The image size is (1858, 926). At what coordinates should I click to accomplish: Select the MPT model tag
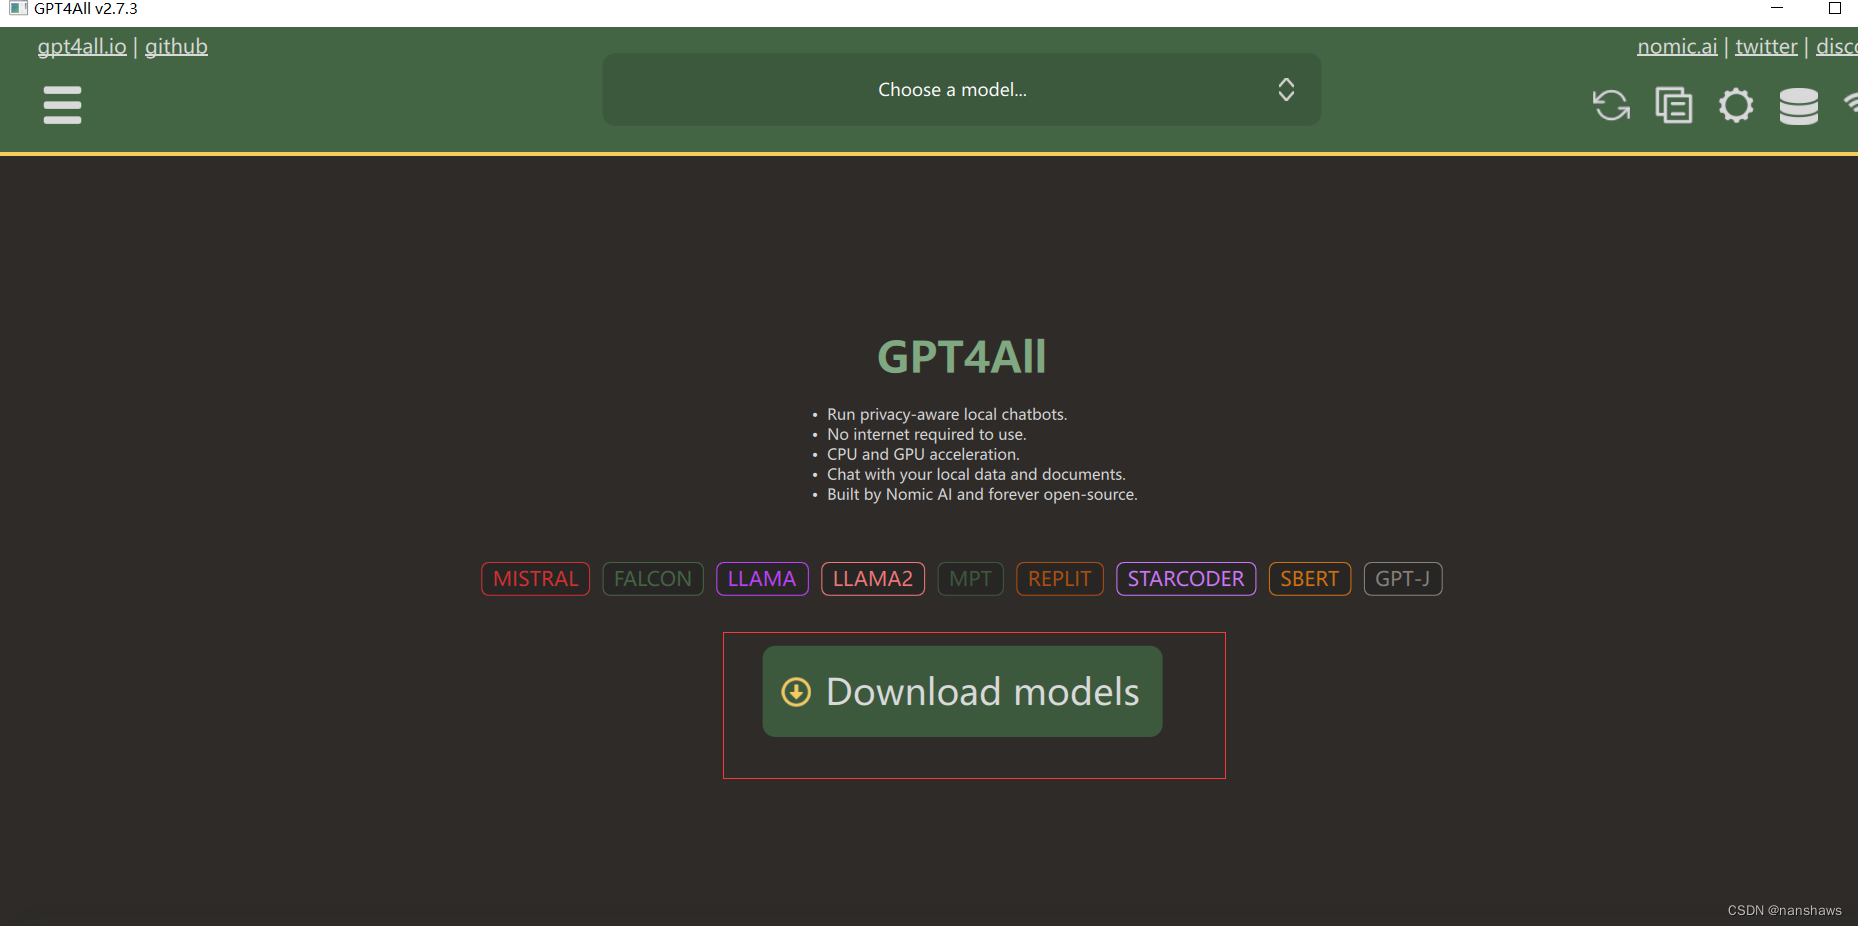click(970, 579)
